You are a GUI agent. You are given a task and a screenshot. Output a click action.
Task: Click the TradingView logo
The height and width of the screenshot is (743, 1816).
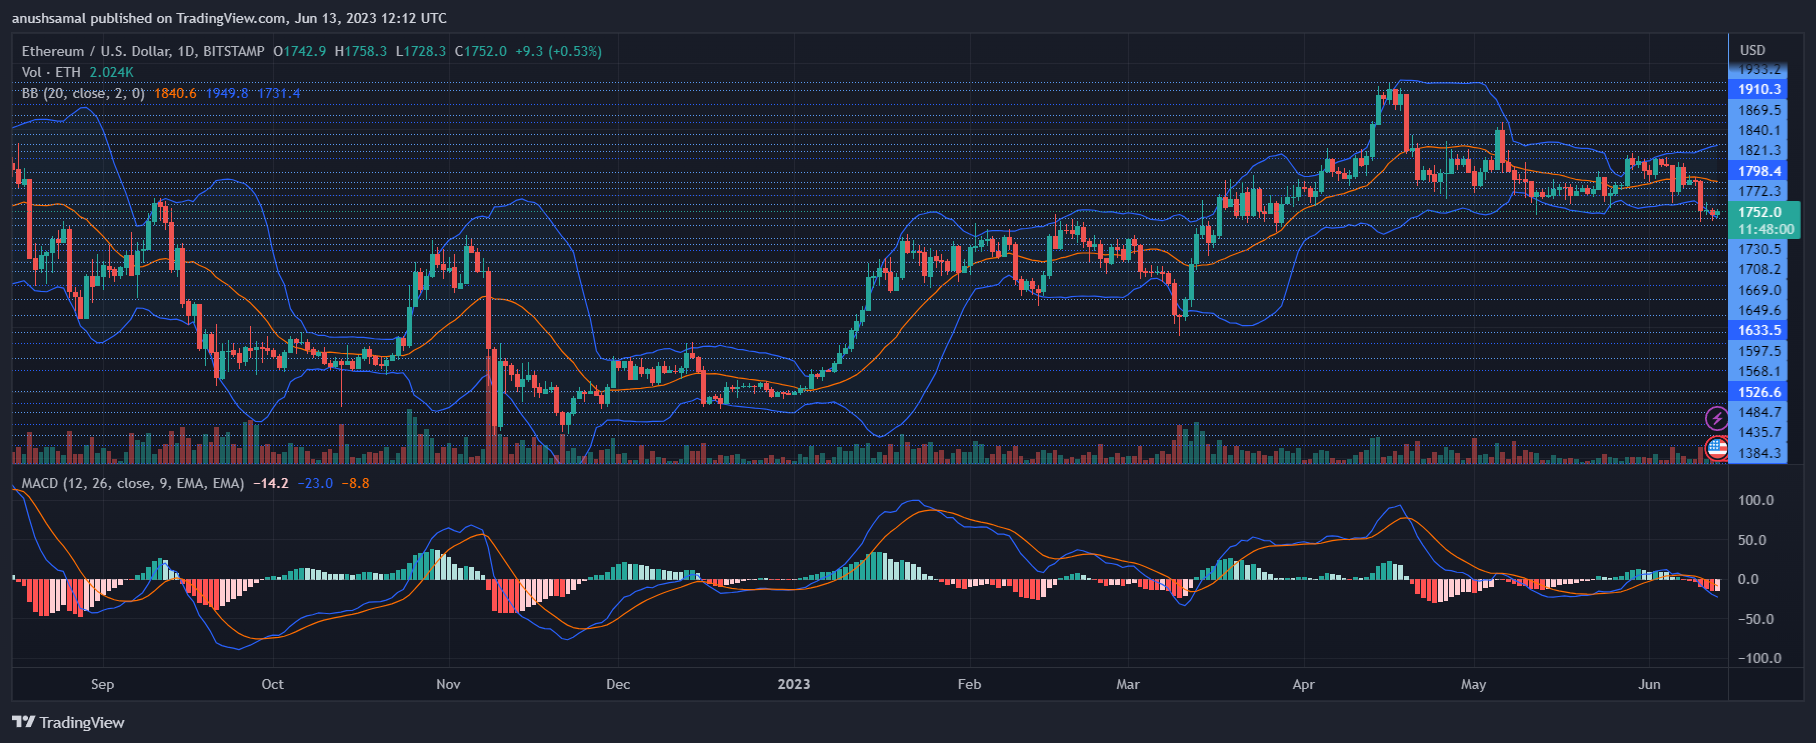68,722
